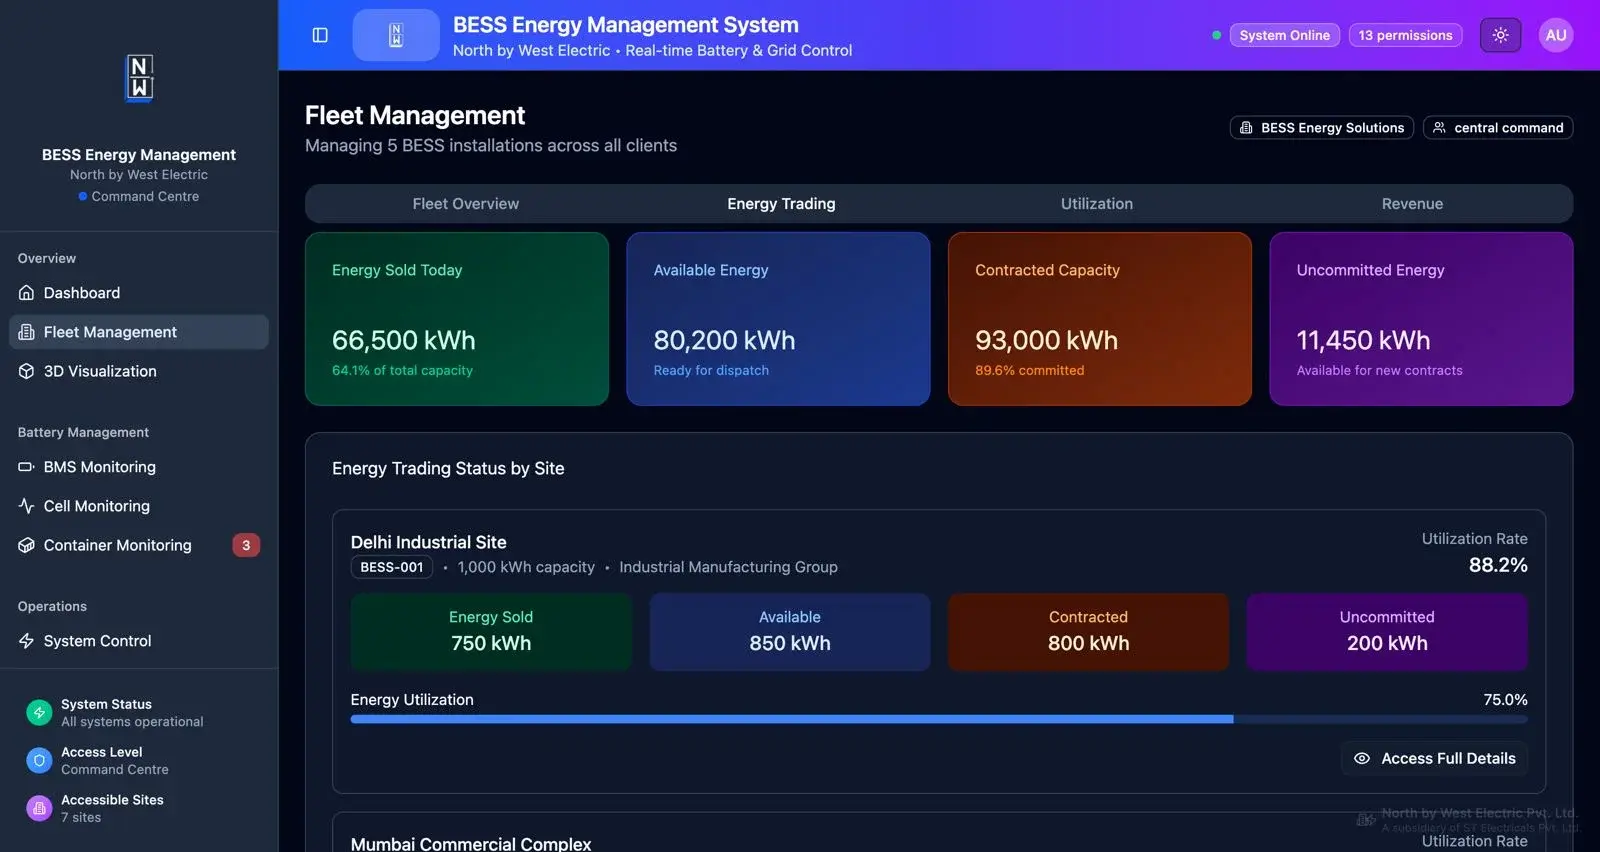Click the central command badge
The height and width of the screenshot is (852, 1600).
(x=1497, y=128)
